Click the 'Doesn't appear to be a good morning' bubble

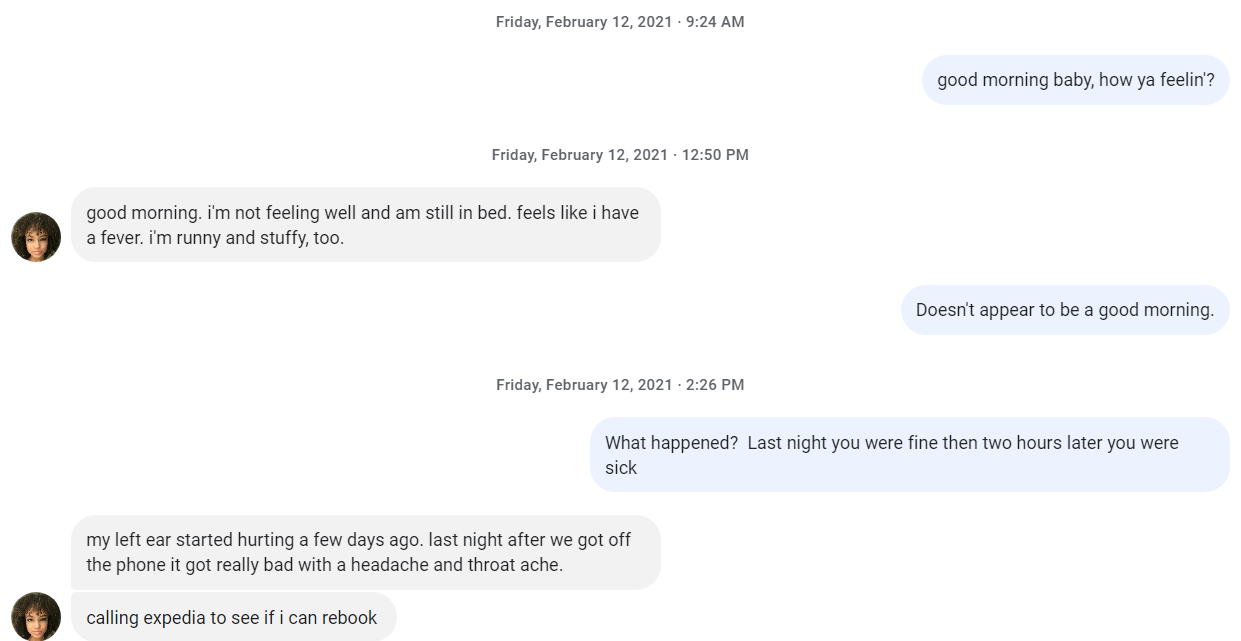coord(1065,310)
